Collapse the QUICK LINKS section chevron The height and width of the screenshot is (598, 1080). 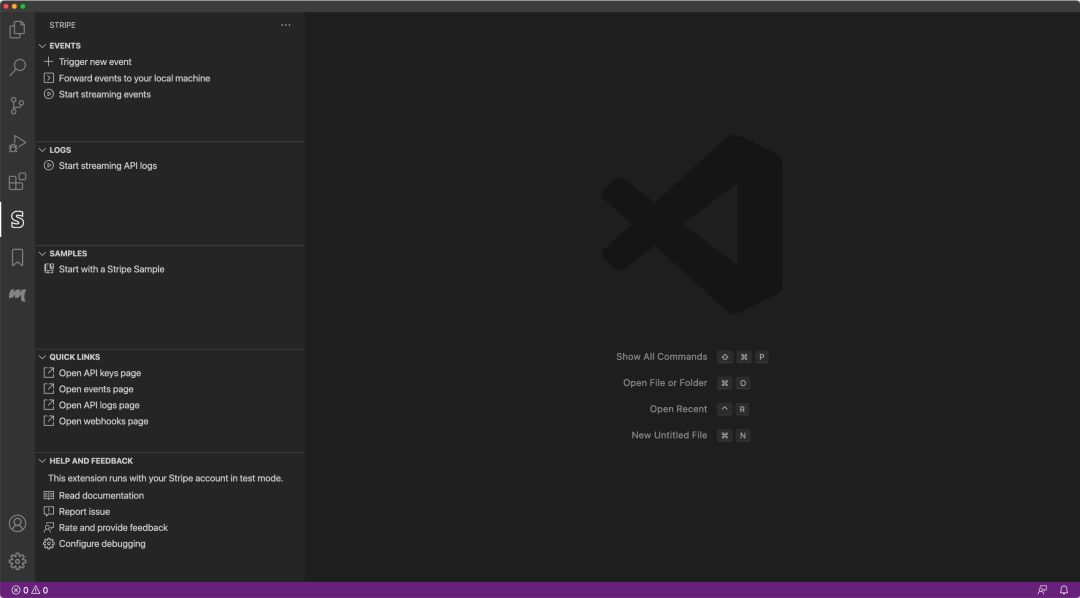(x=42, y=357)
